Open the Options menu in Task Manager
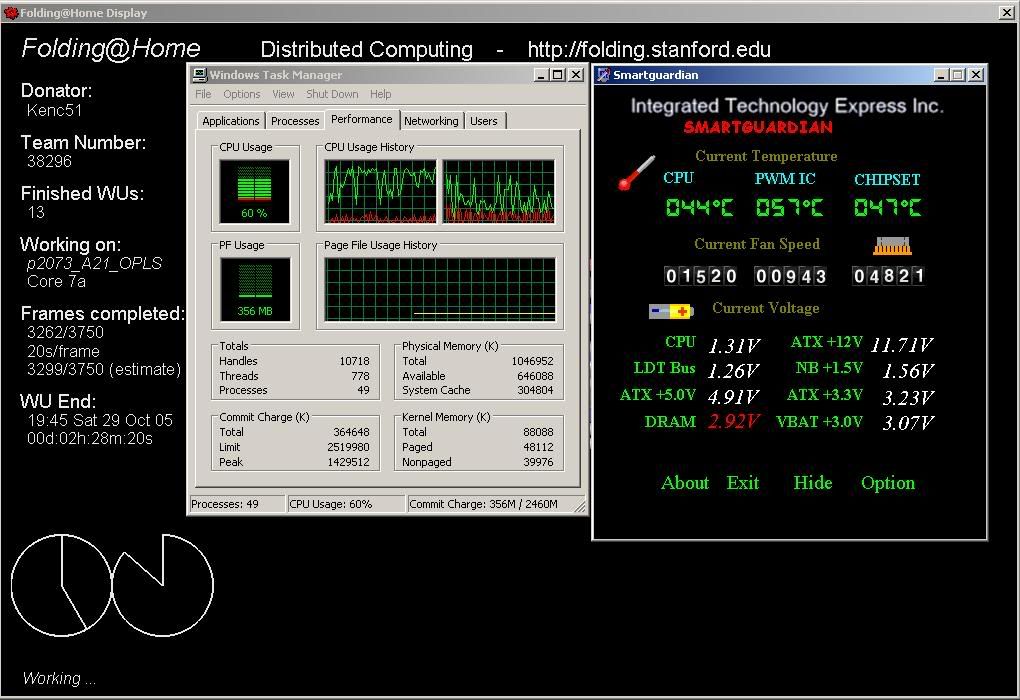Viewport: 1020px width, 700px height. (241, 94)
